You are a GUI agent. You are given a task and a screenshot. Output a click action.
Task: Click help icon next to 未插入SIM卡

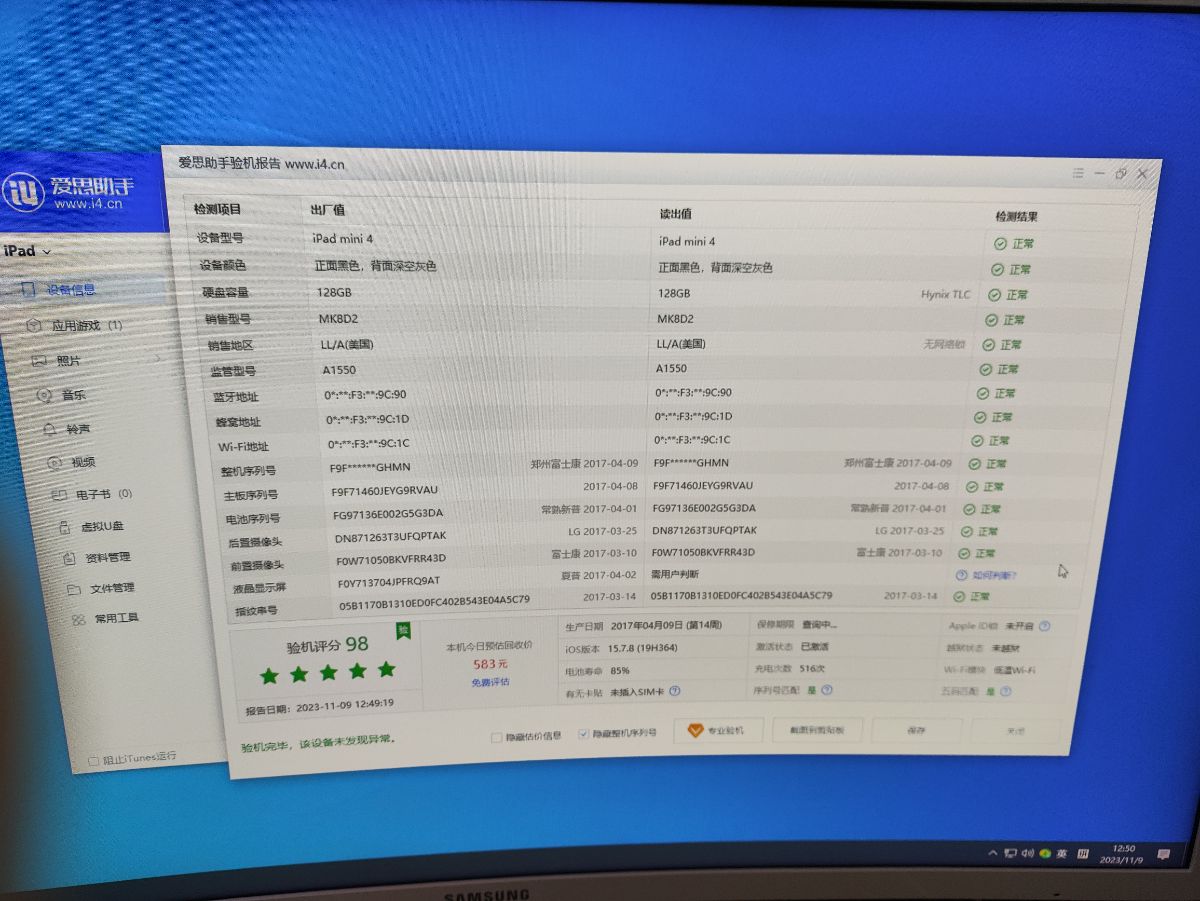click(x=675, y=691)
